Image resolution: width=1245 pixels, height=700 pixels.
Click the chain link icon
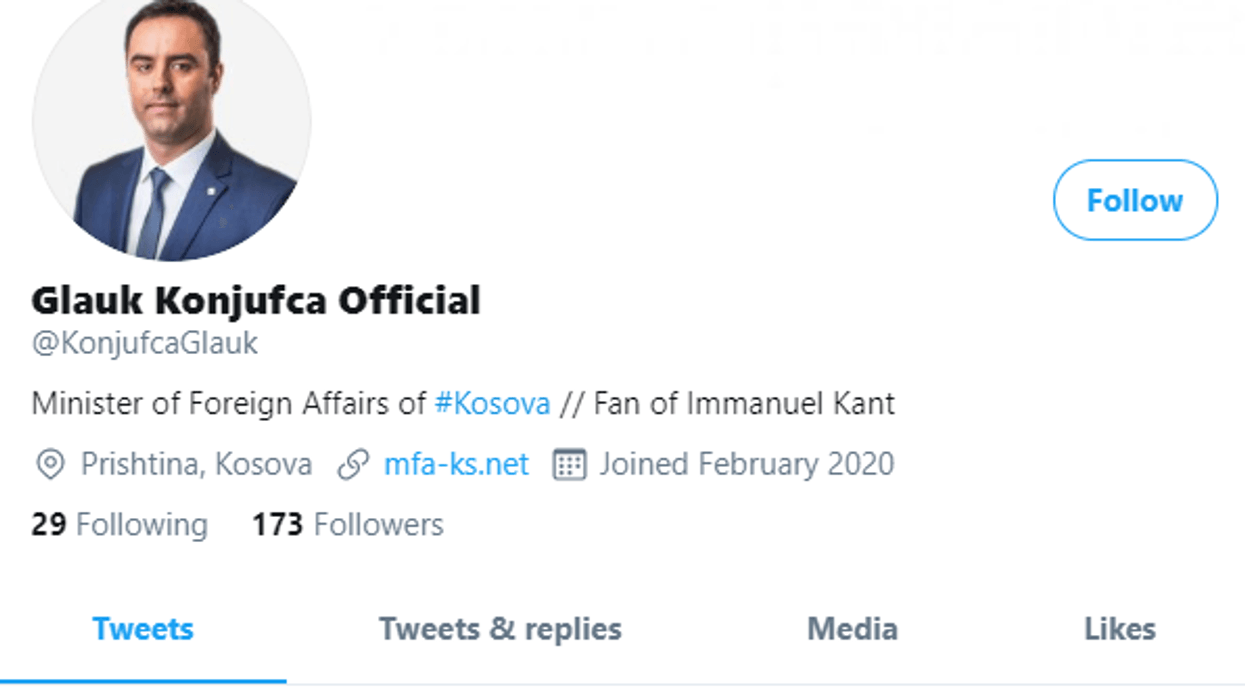[353, 465]
